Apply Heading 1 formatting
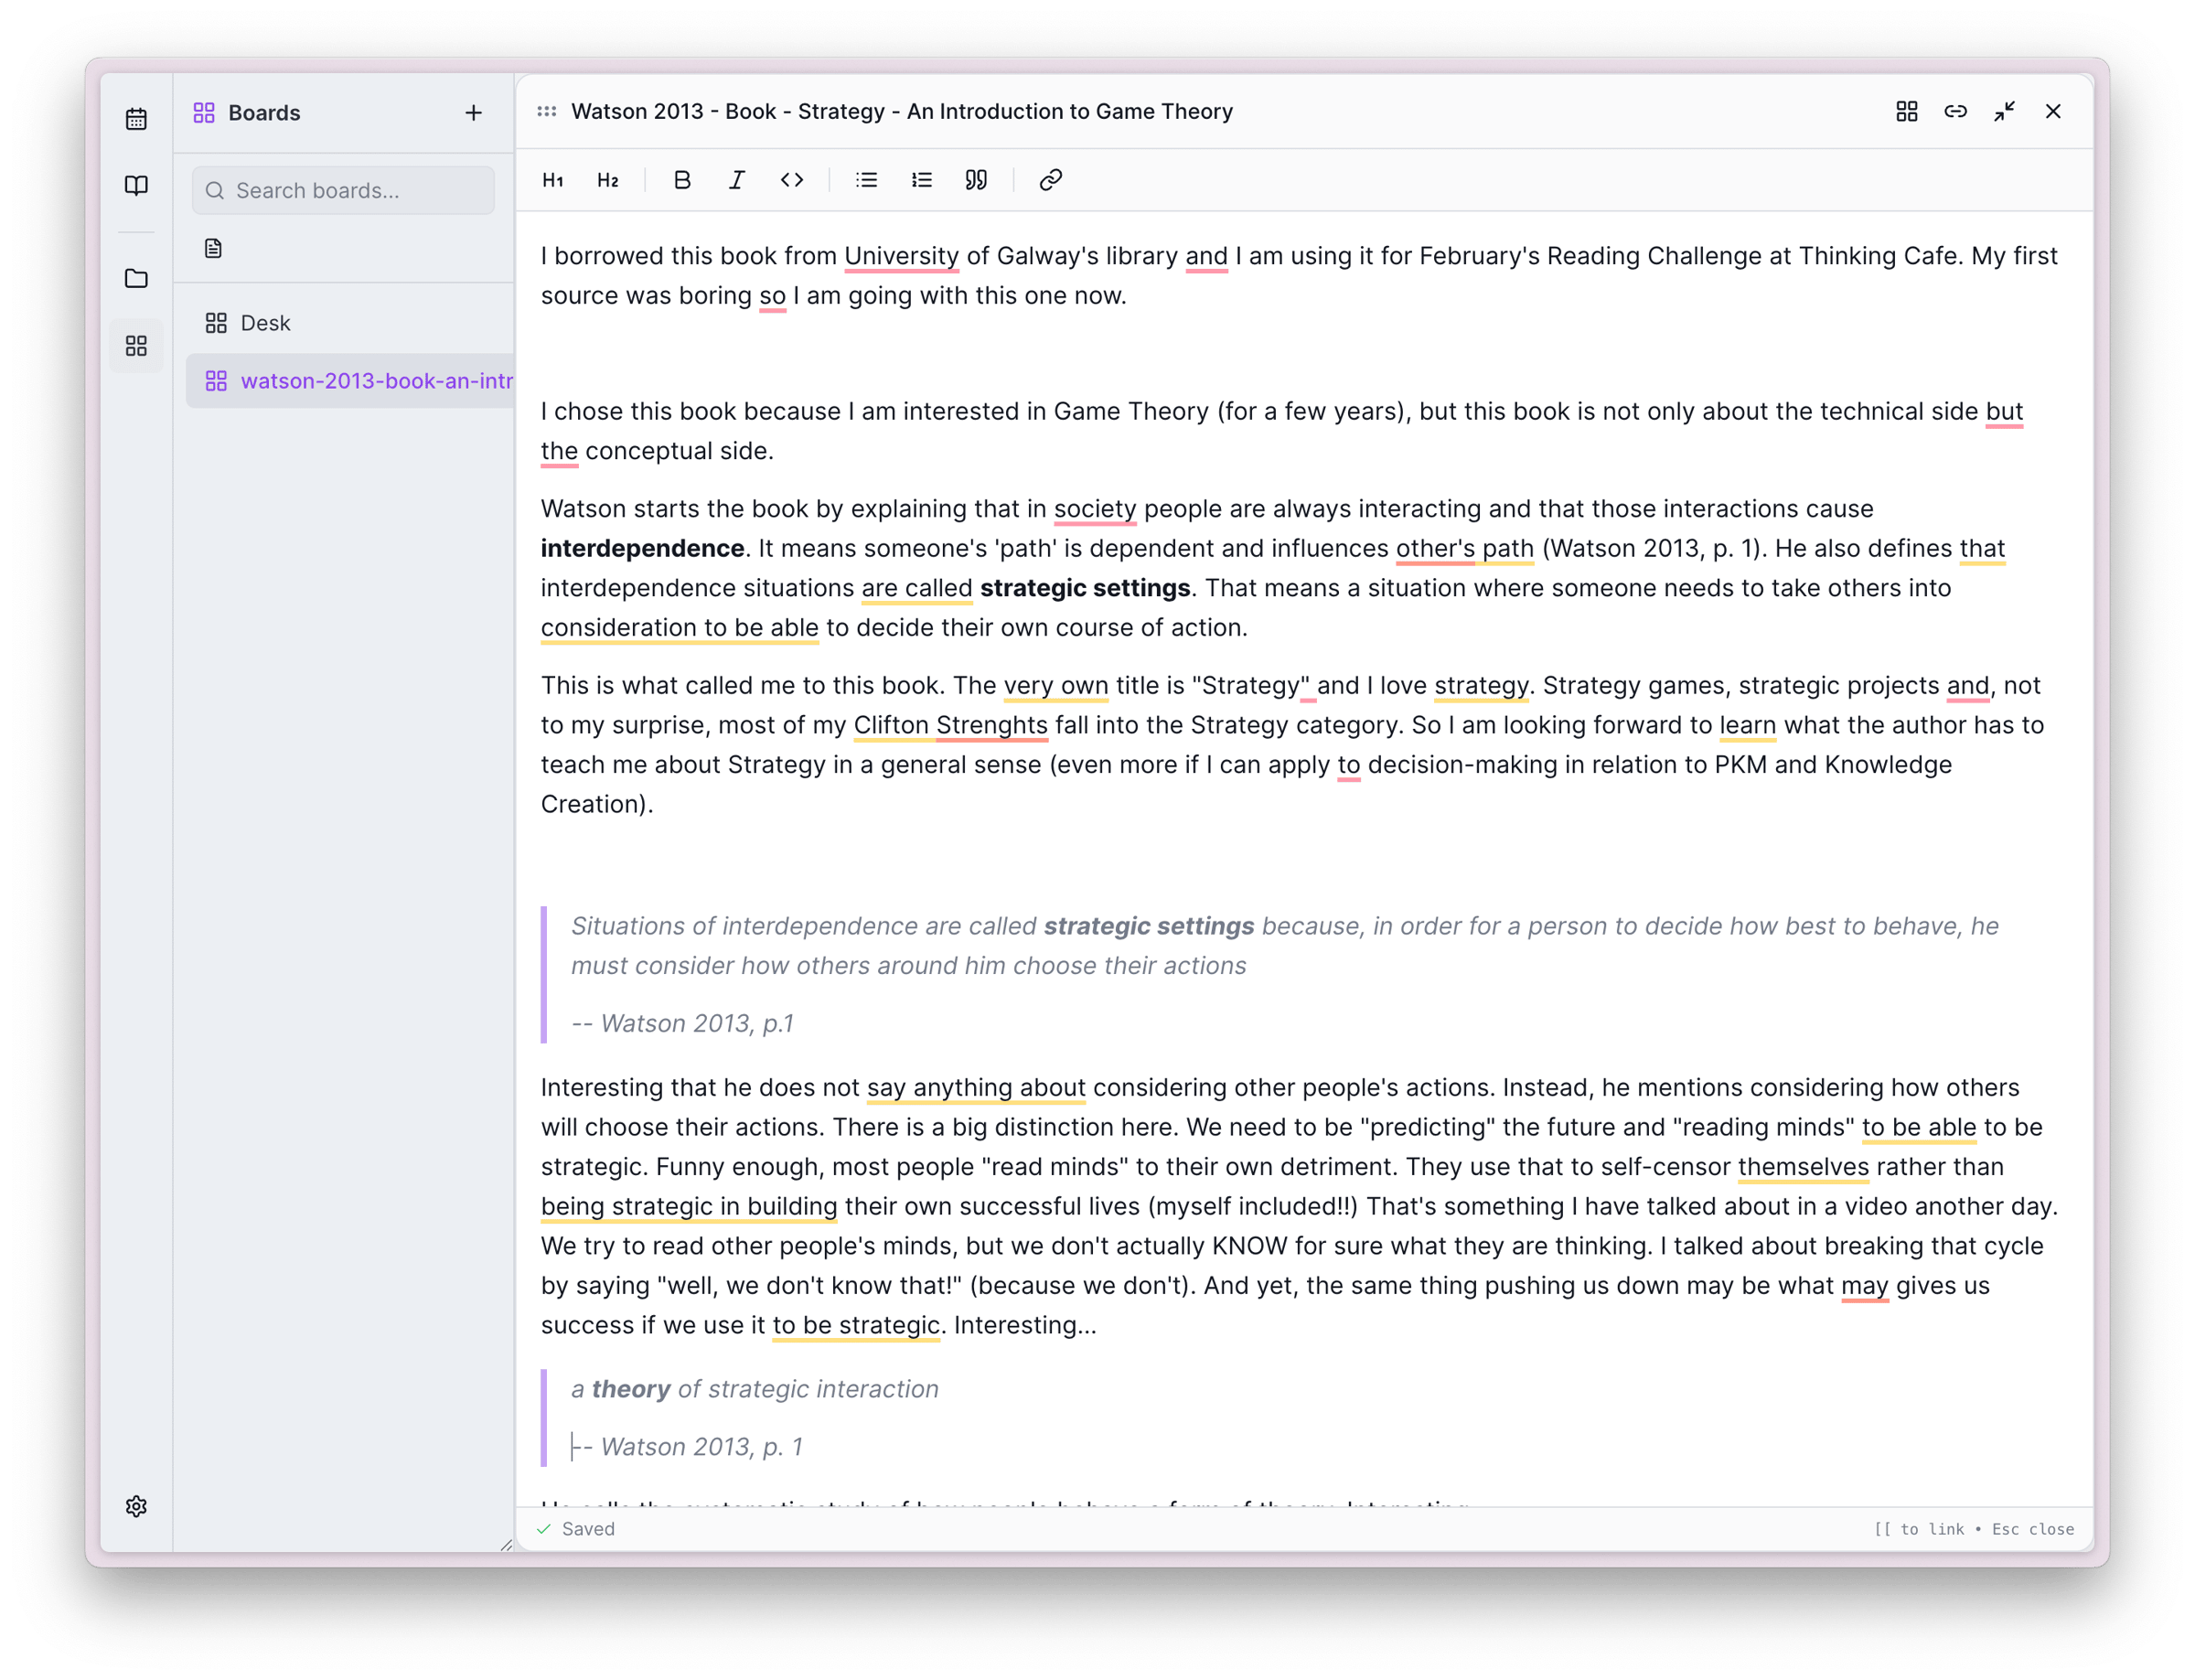2195x1680 pixels. click(553, 180)
